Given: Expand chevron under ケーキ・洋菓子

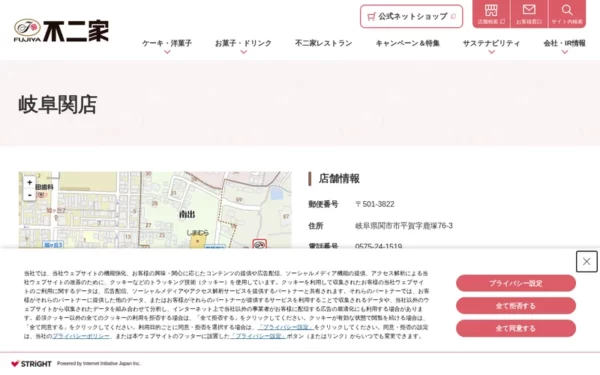Looking at the screenshot, I should pyautogui.click(x=167, y=52).
